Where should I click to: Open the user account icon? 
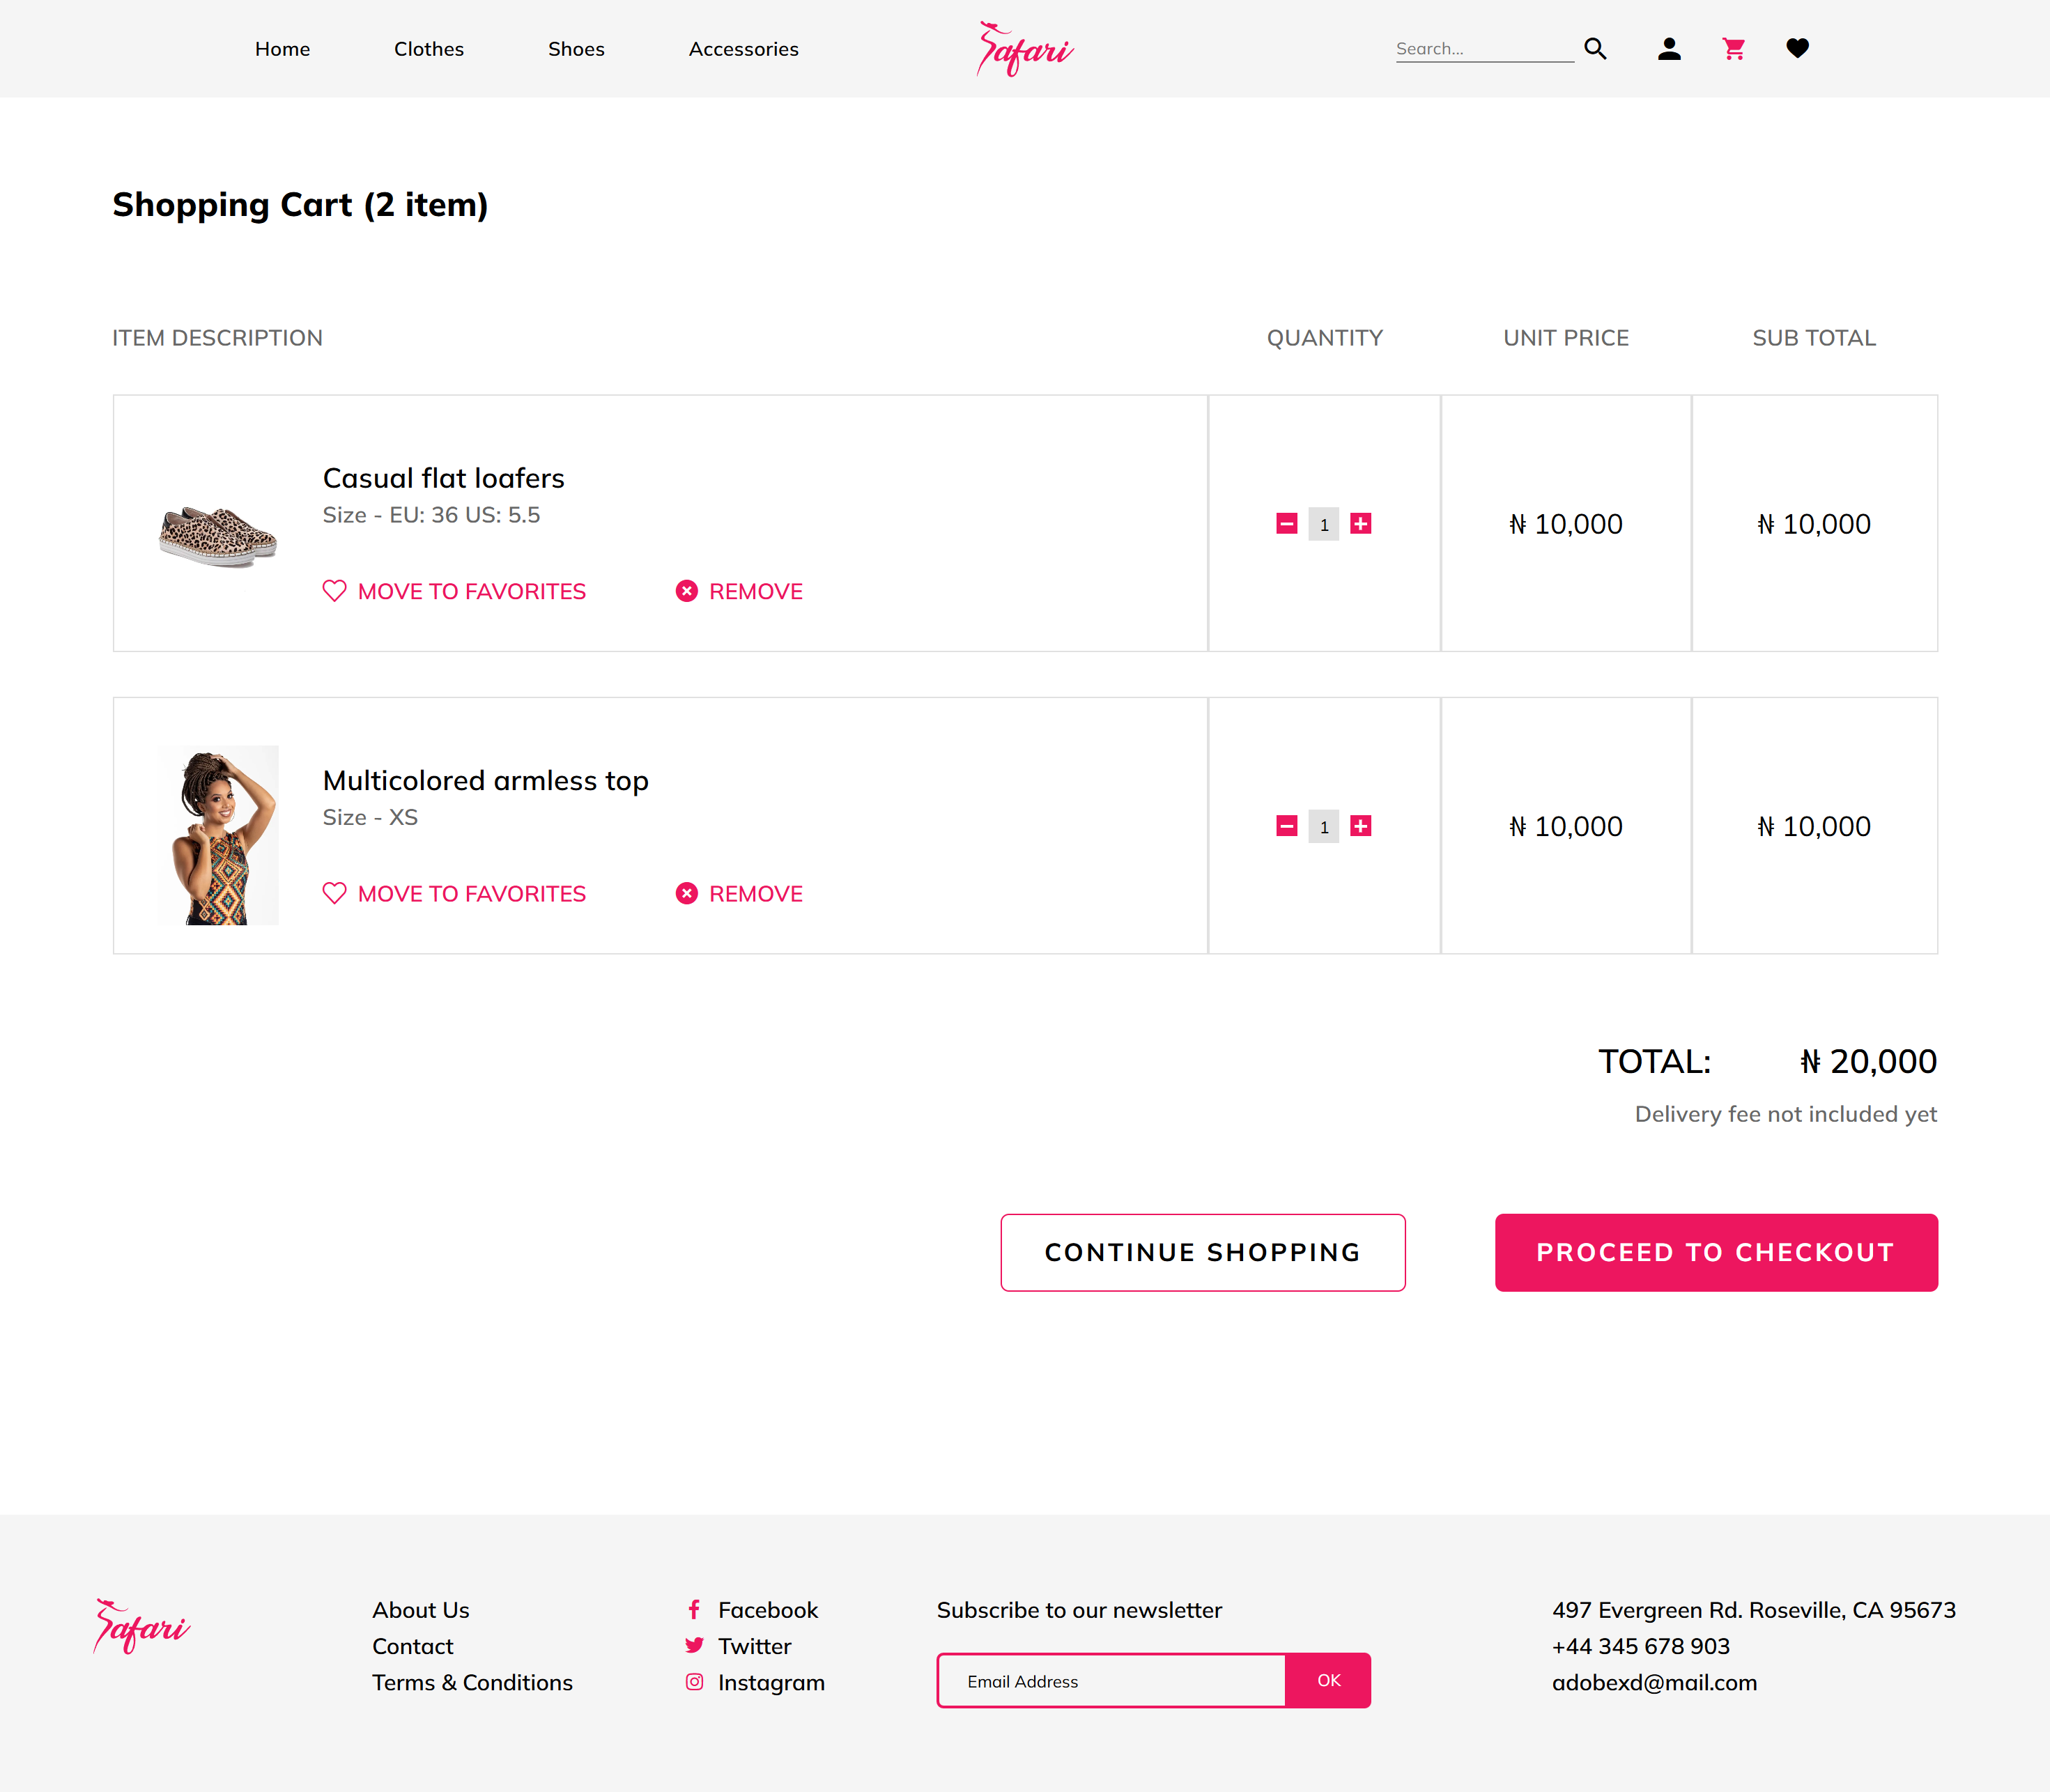[1668, 49]
